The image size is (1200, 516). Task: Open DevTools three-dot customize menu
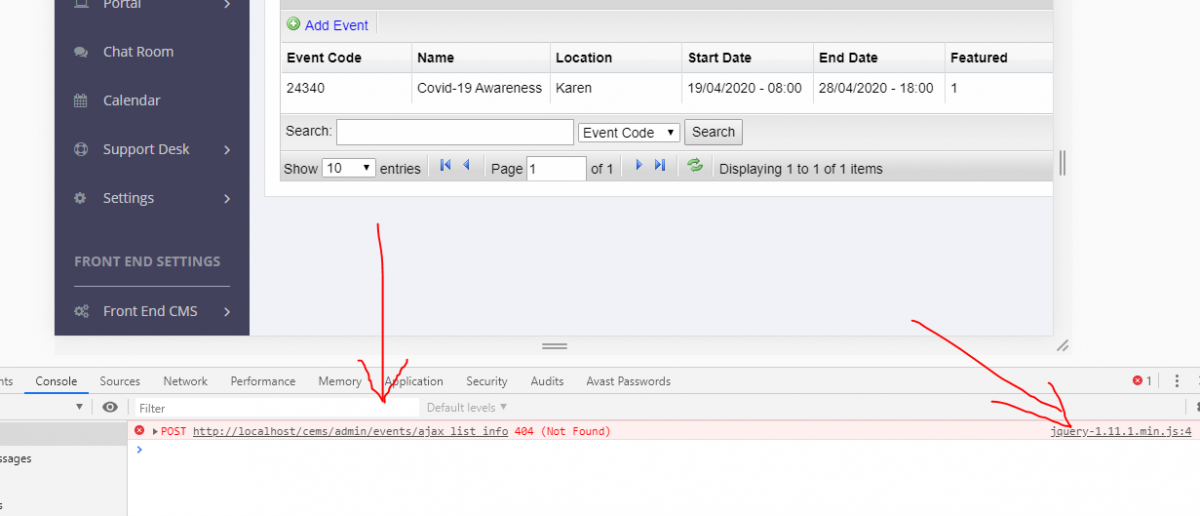pos(1177,381)
